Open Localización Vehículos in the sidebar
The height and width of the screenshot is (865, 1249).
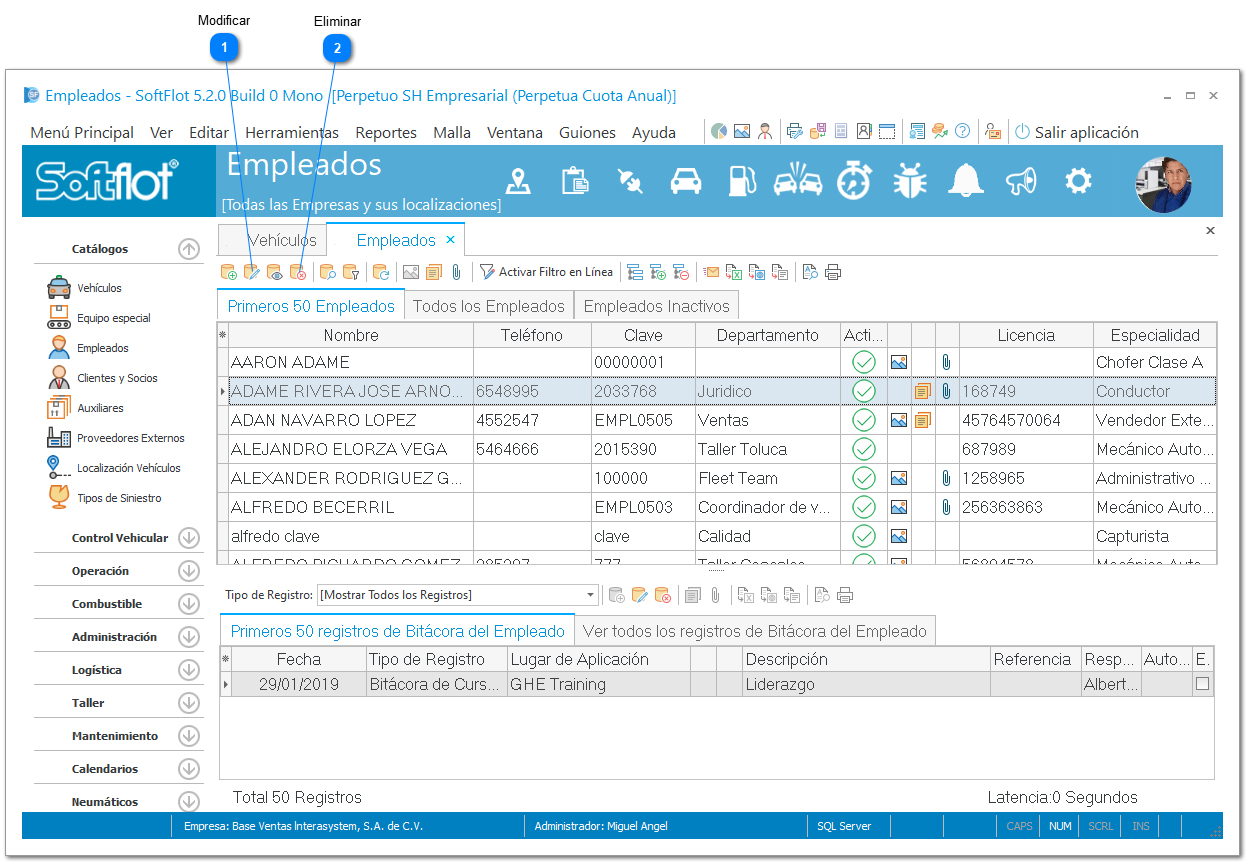point(114,468)
